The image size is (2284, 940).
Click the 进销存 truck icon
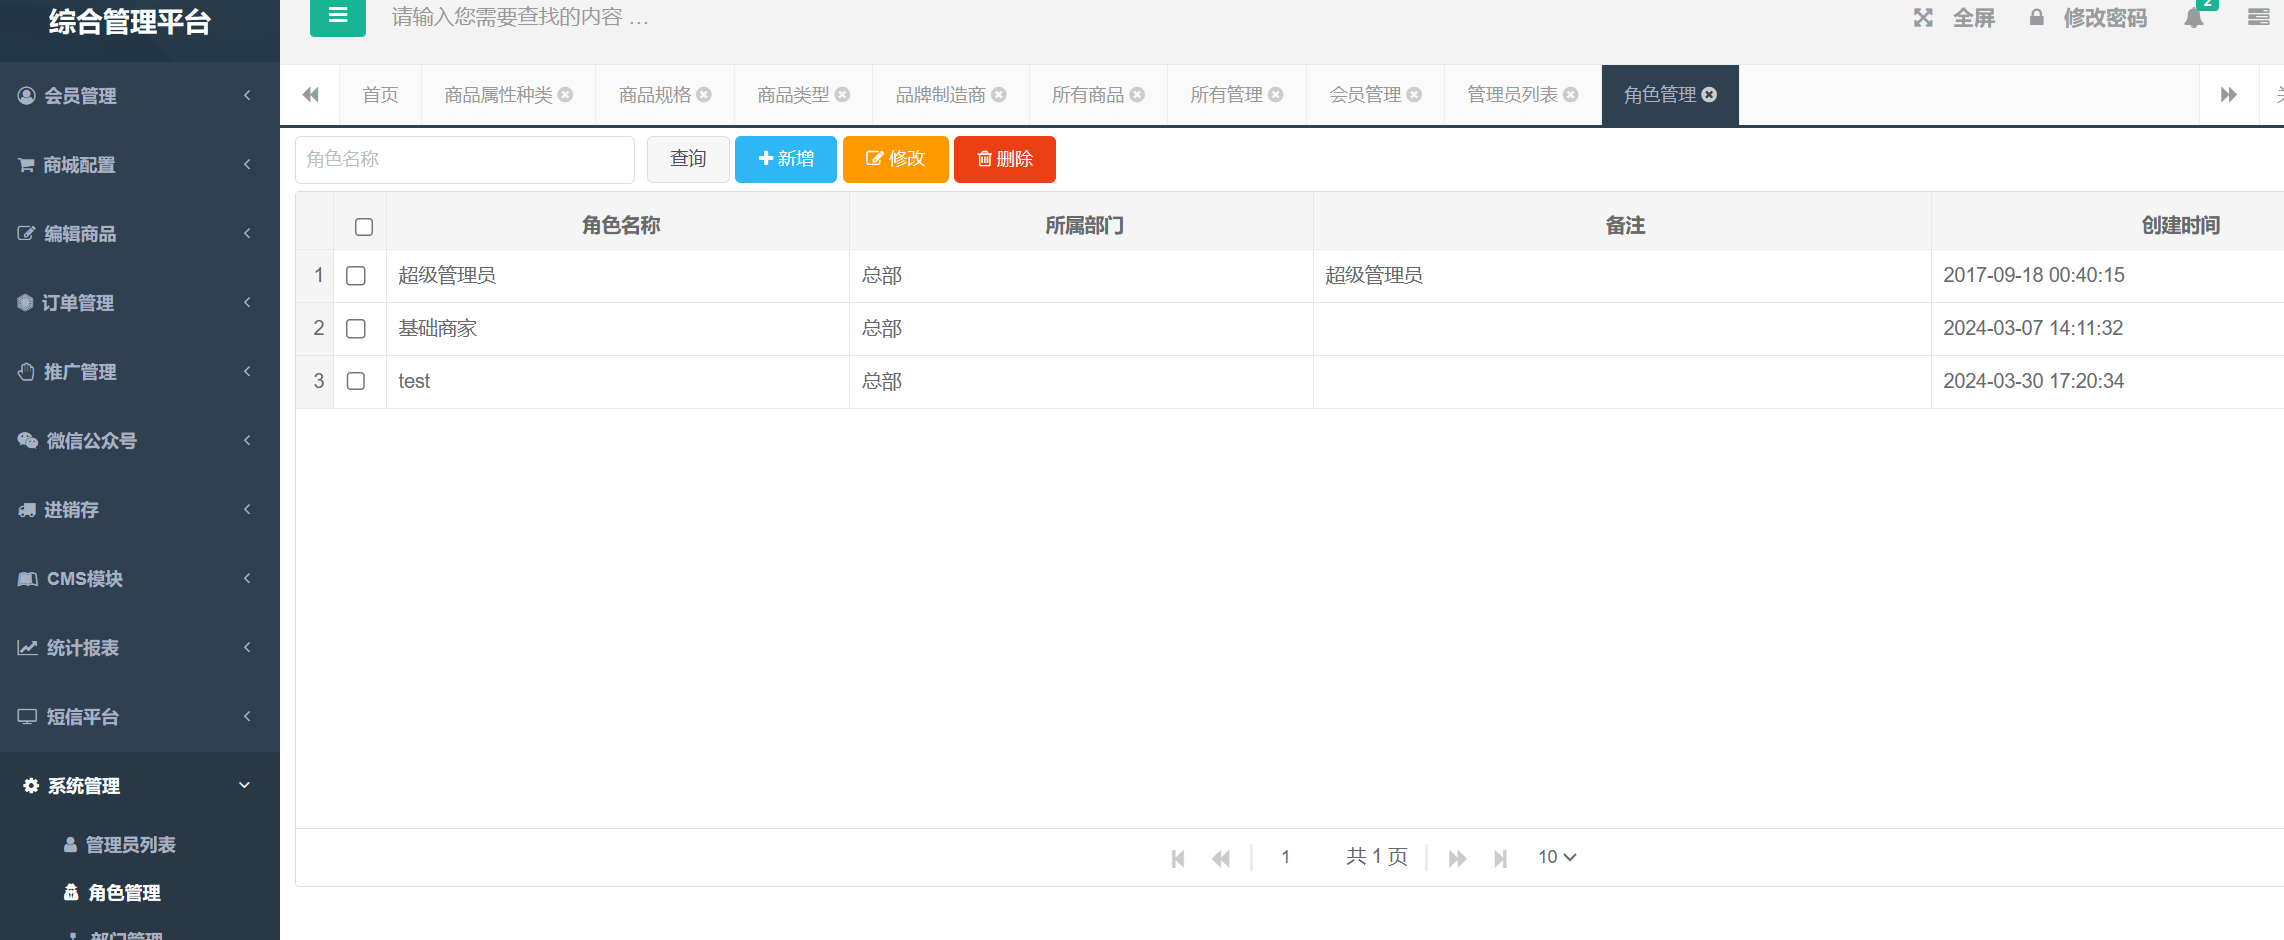tap(27, 510)
